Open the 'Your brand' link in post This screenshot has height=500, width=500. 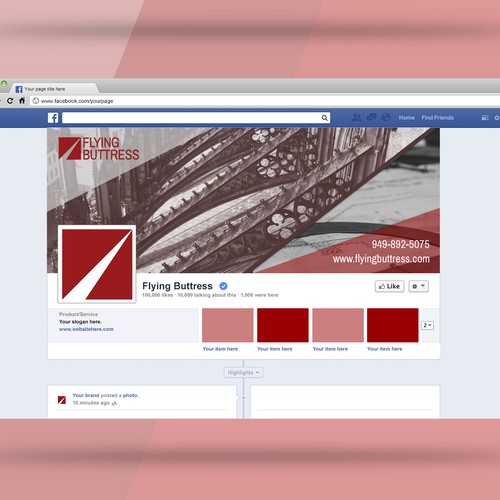[x=86, y=395]
